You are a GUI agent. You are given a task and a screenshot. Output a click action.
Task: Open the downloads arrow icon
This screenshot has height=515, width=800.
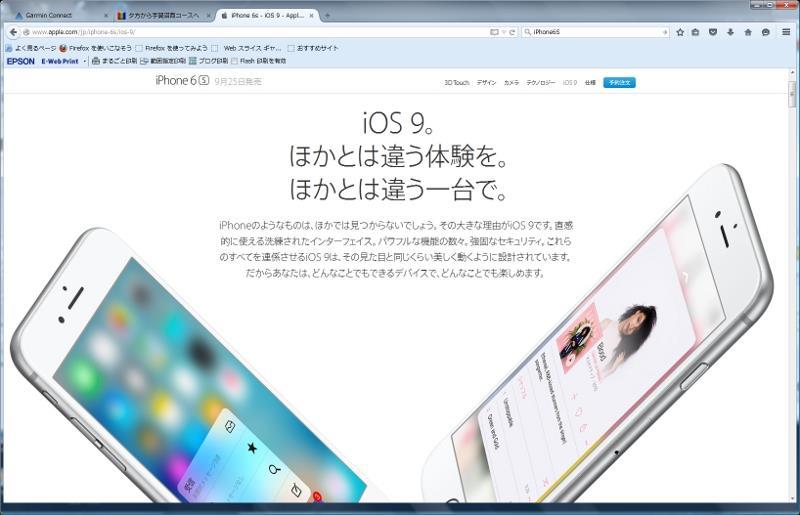(731, 32)
